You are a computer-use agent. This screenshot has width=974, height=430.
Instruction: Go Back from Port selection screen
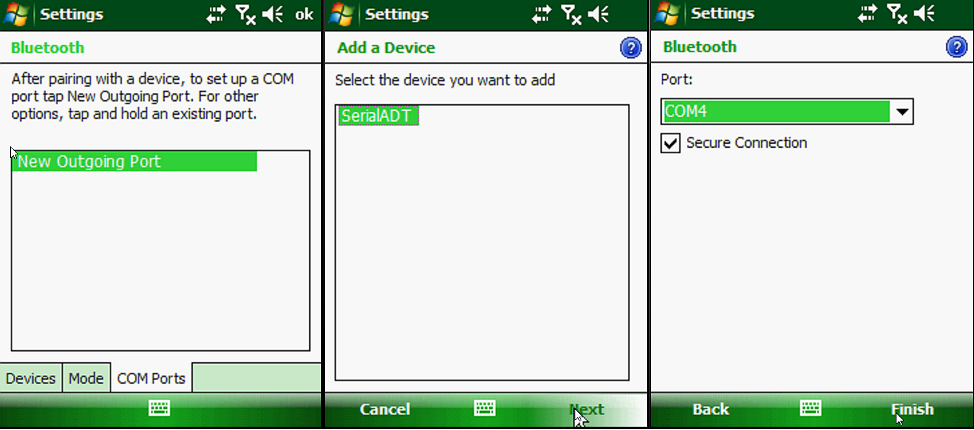[x=711, y=409]
